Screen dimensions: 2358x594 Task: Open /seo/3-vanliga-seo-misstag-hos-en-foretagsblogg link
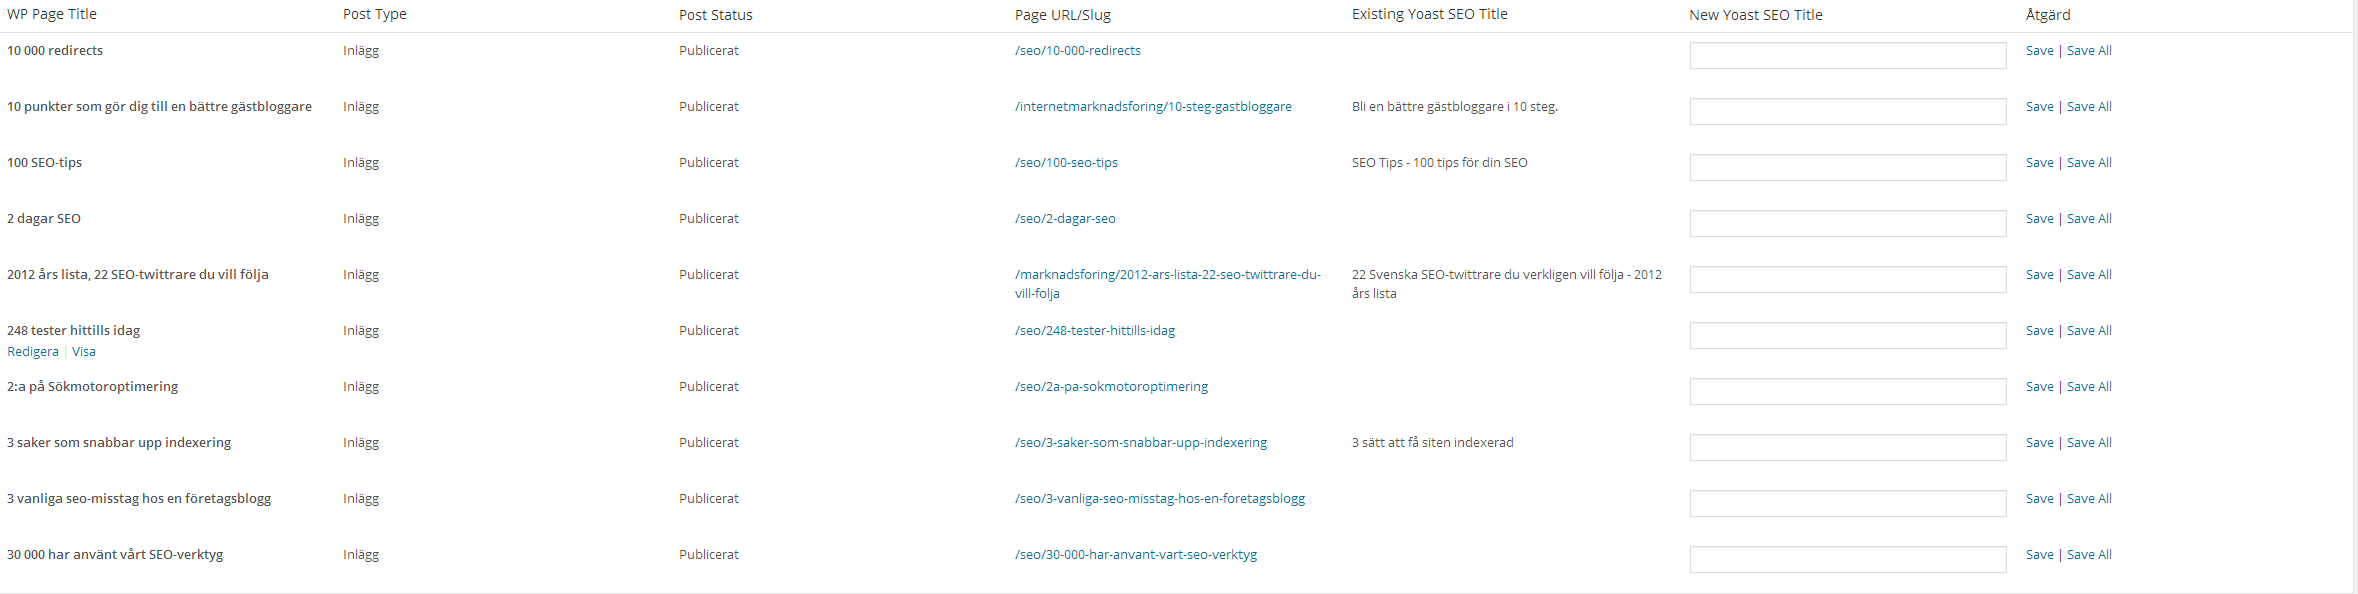tap(1160, 498)
